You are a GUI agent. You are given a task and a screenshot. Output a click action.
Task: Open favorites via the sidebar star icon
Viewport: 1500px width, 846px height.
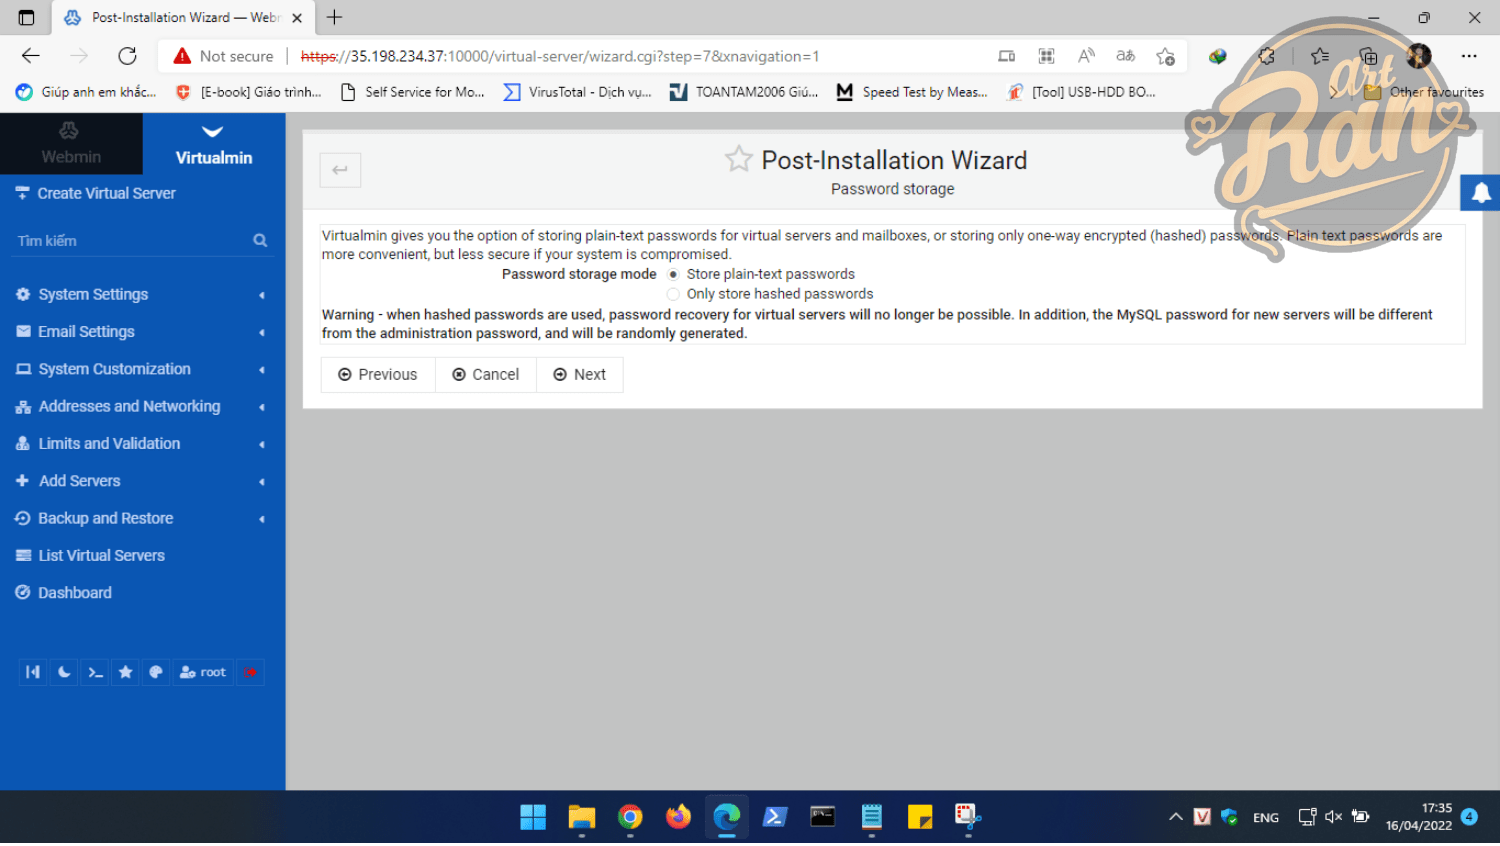pyautogui.click(x=125, y=674)
